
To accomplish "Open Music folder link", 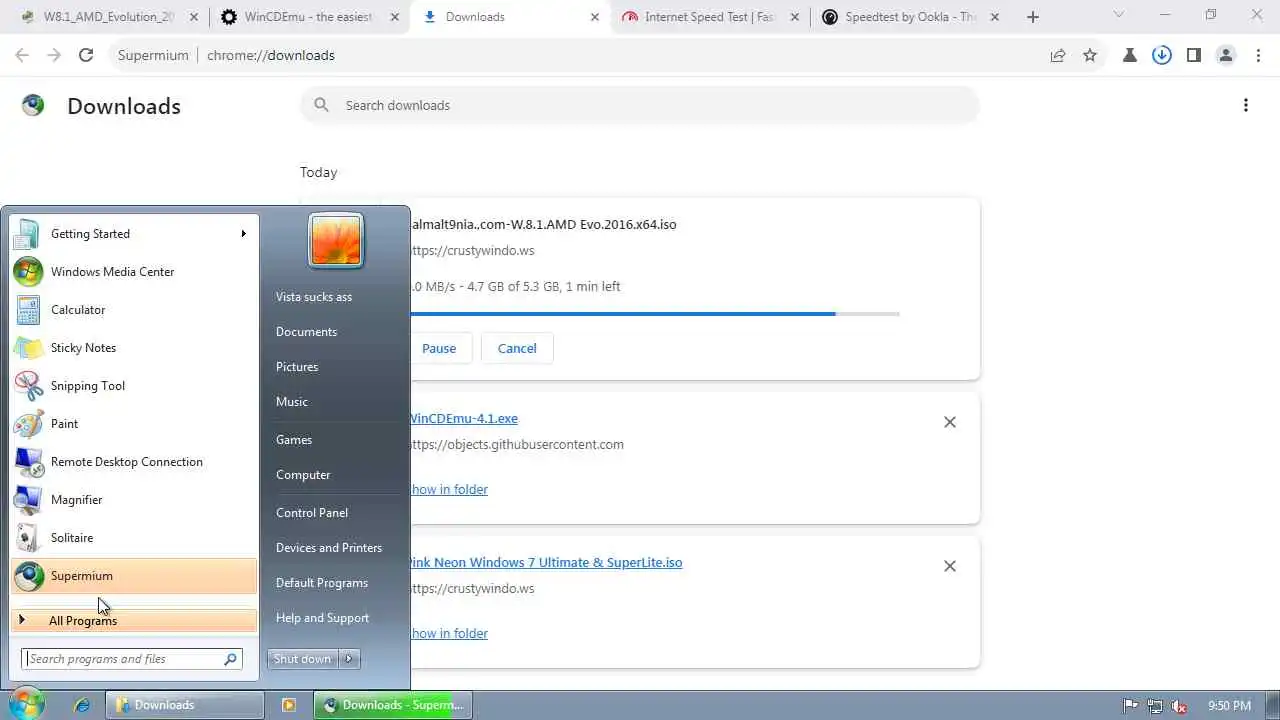I will click(292, 402).
